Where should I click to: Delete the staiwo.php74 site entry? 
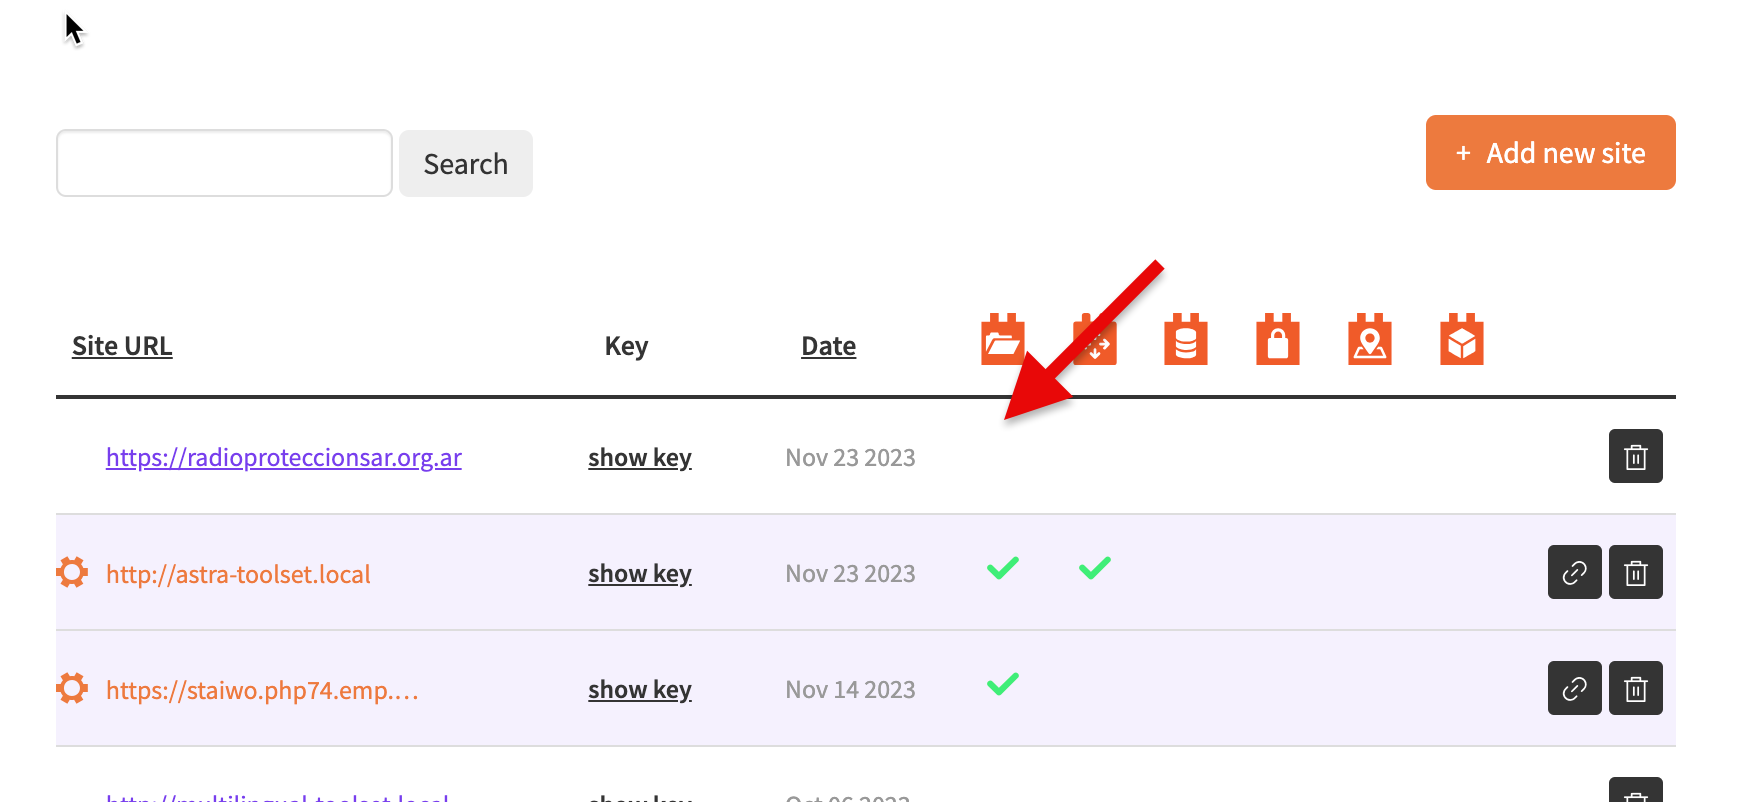1636,688
